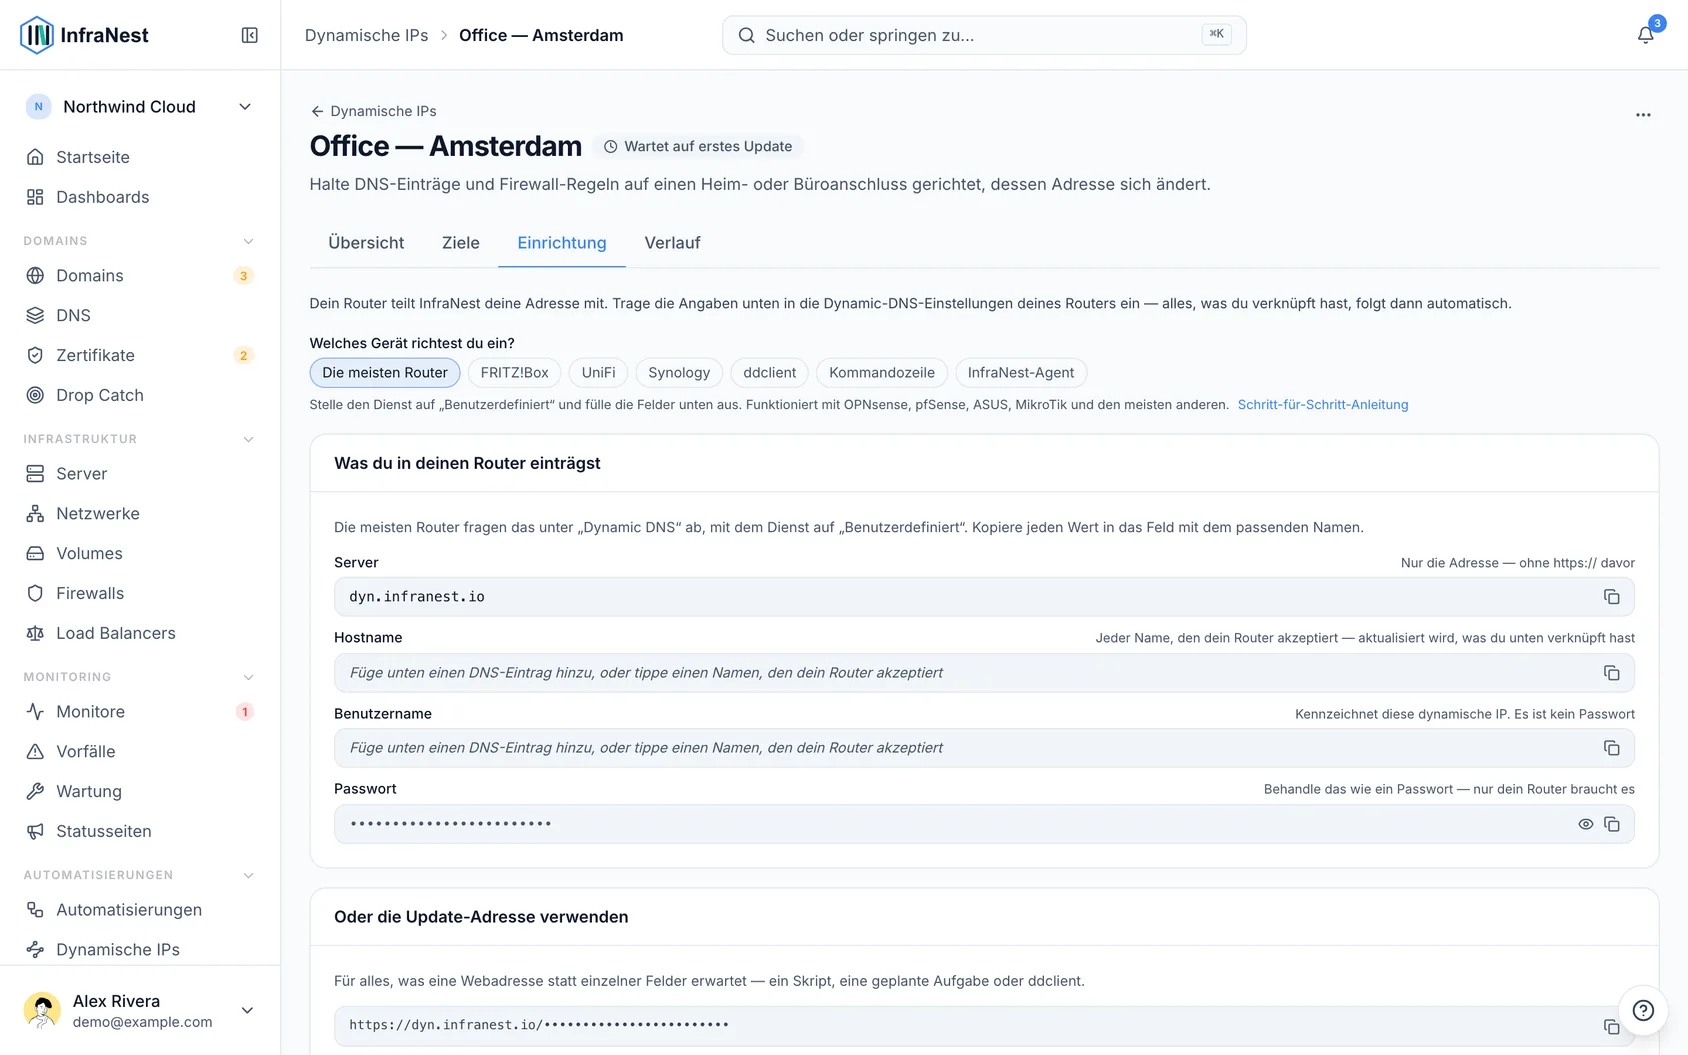
Task: Go to Startseite in sidebar
Action: click(140, 157)
